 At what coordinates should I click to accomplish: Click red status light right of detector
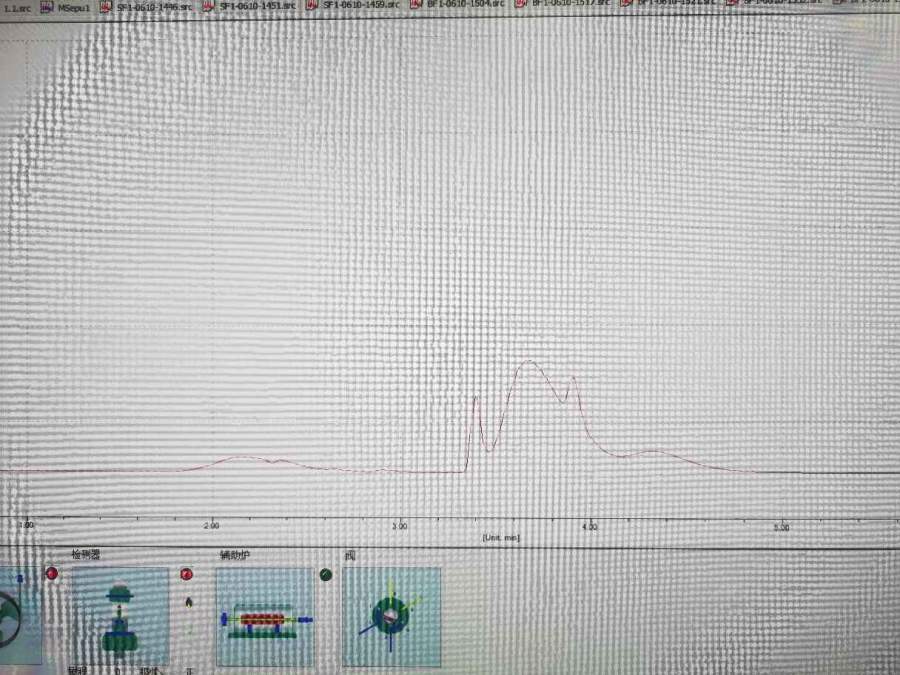(x=187, y=574)
